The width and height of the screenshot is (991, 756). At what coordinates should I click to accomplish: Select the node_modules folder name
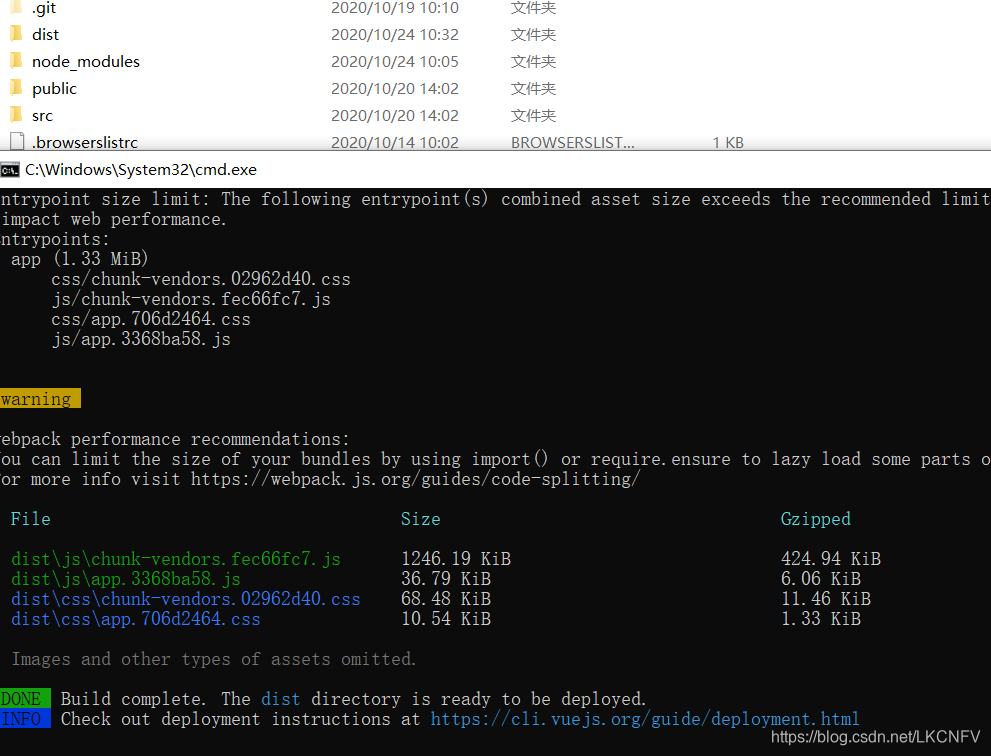[86, 61]
